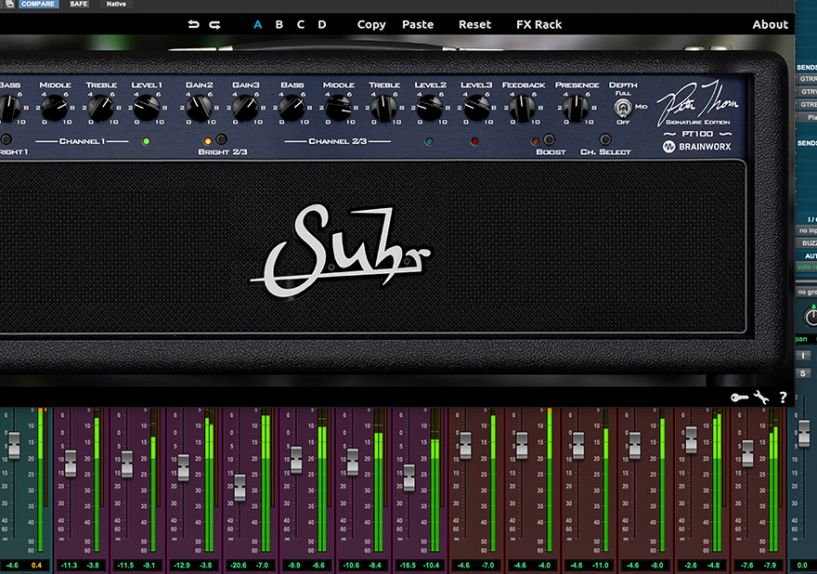Click the Channel 2/3 Treble knob
The width and height of the screenshot is (817, 574).
coord(385,108)
